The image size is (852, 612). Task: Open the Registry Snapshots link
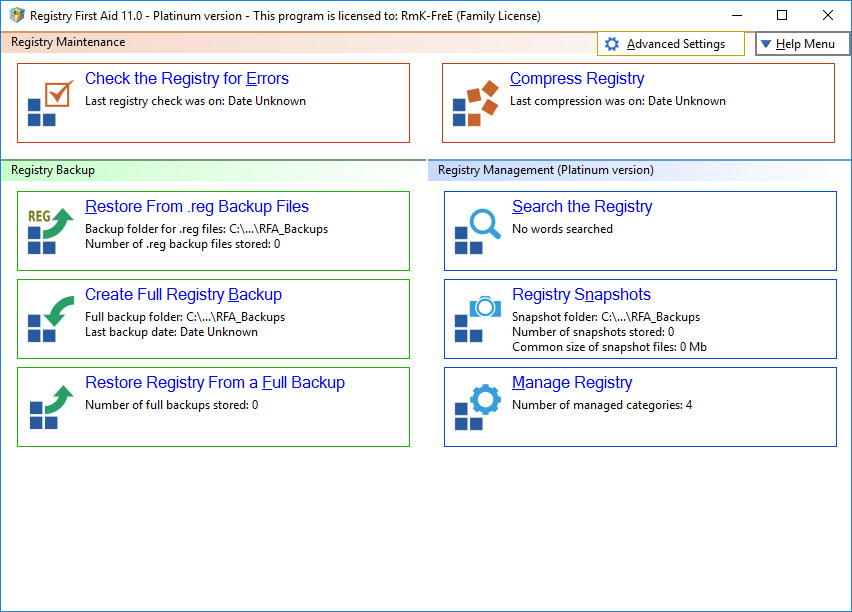(581, 295)
